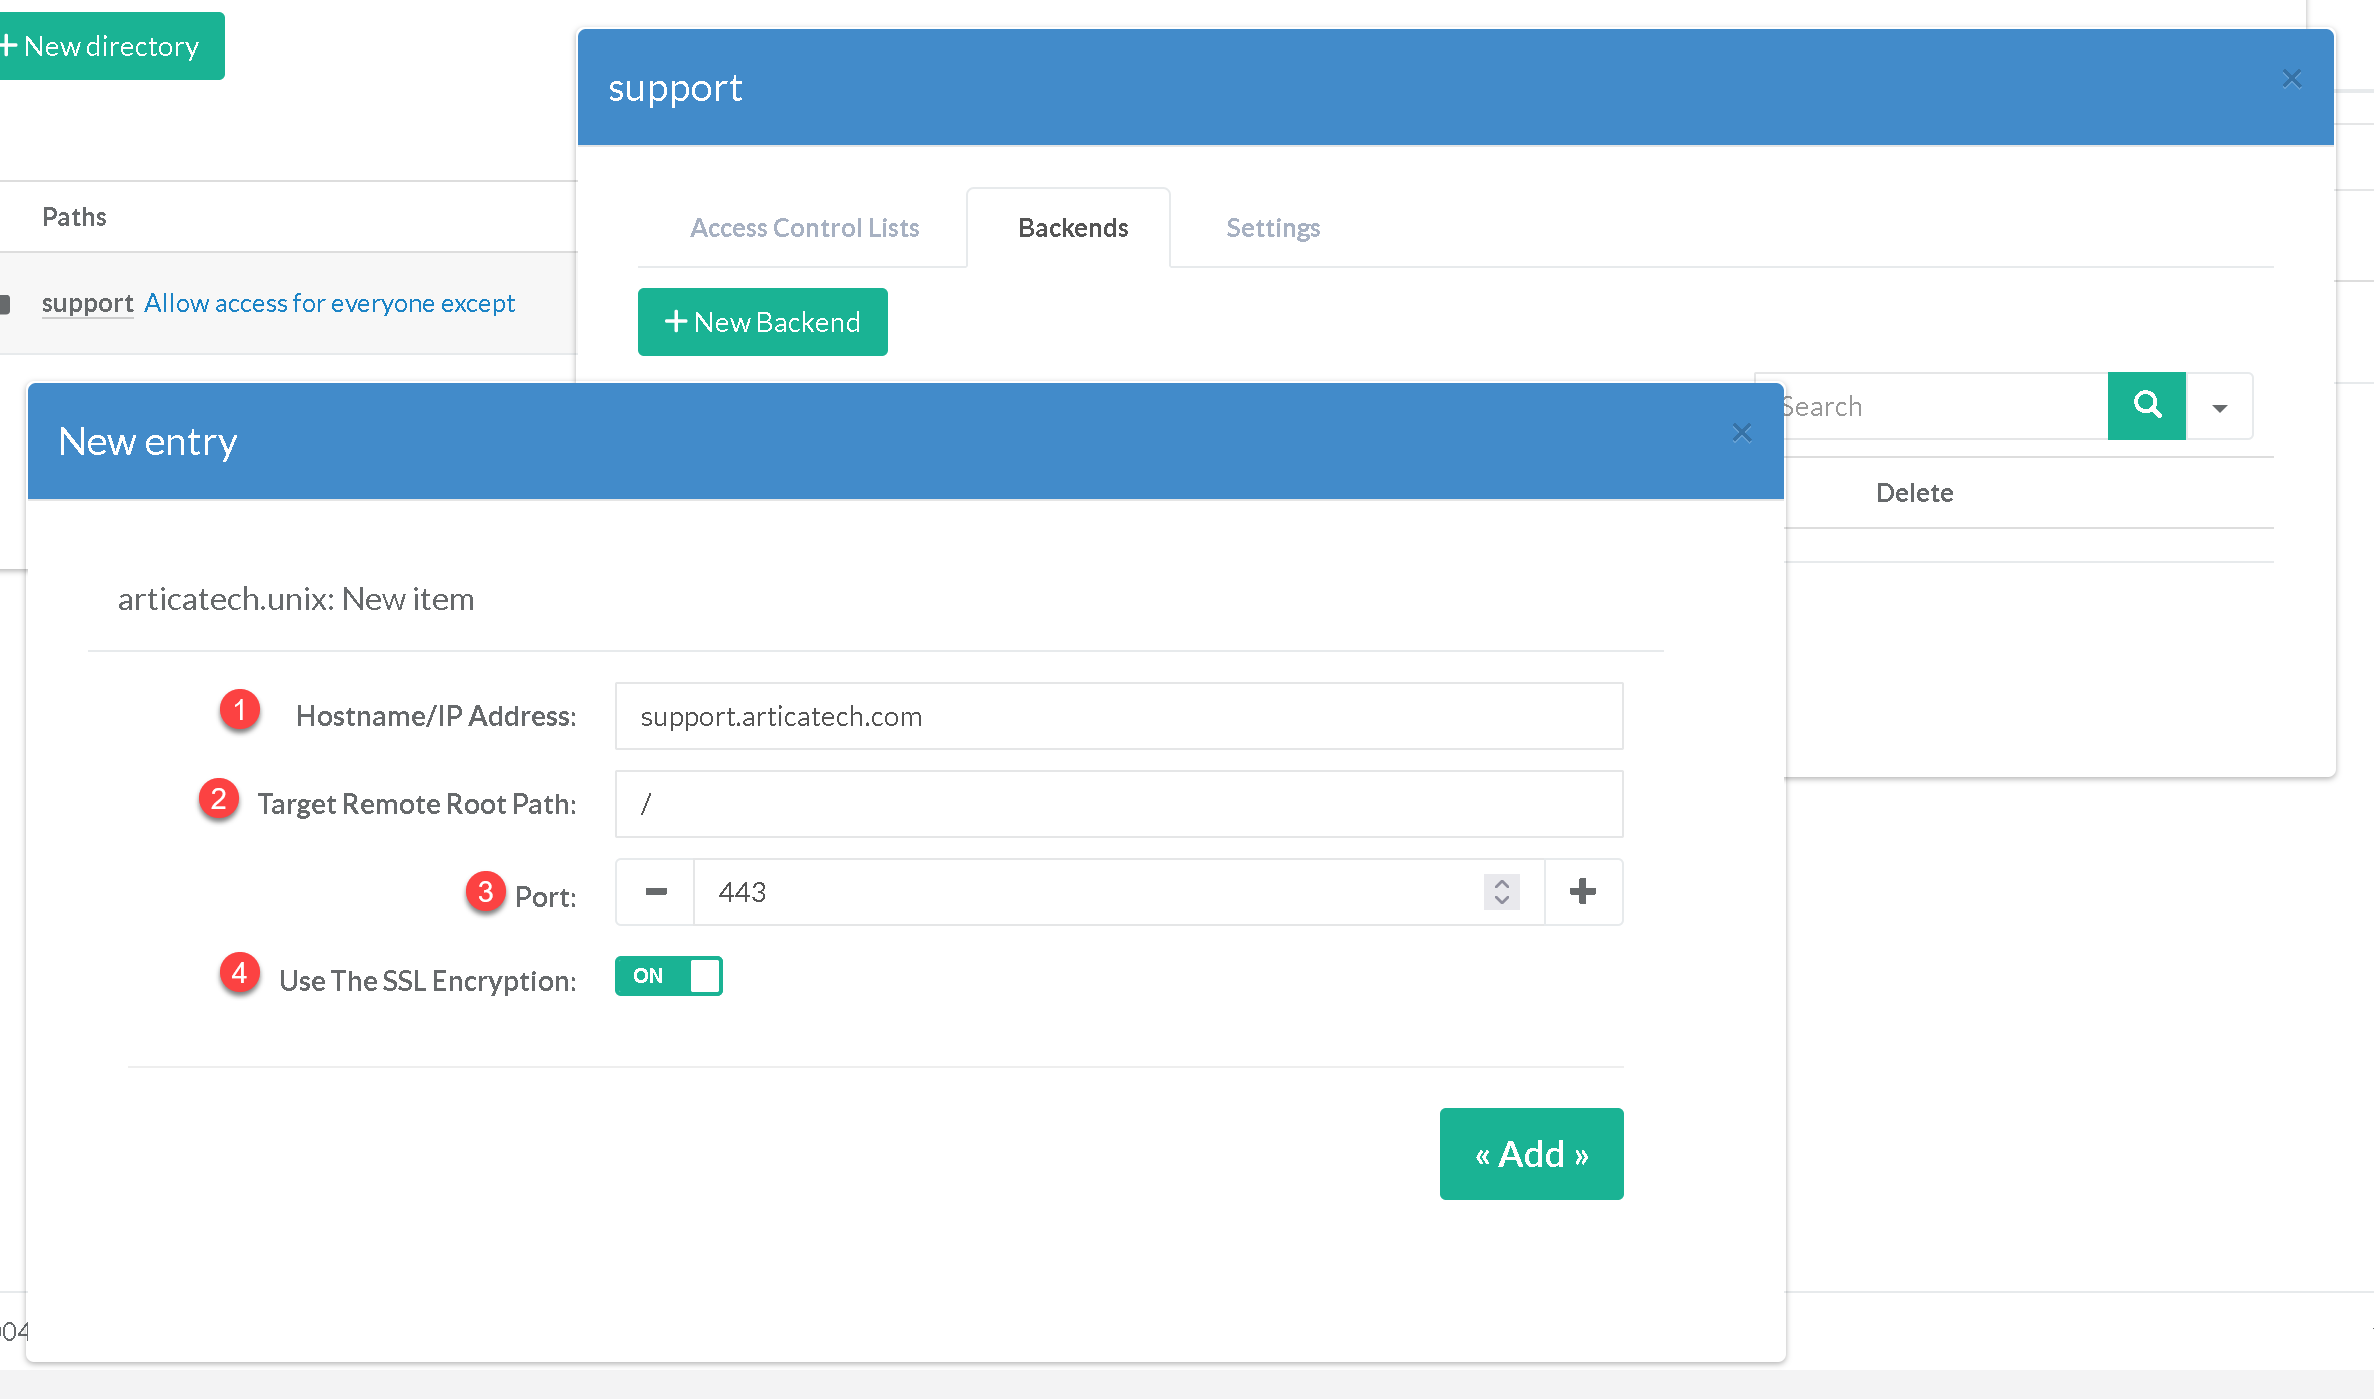Open the Settings tab
2374x1399 pixels.
(x=1273, y=228)
